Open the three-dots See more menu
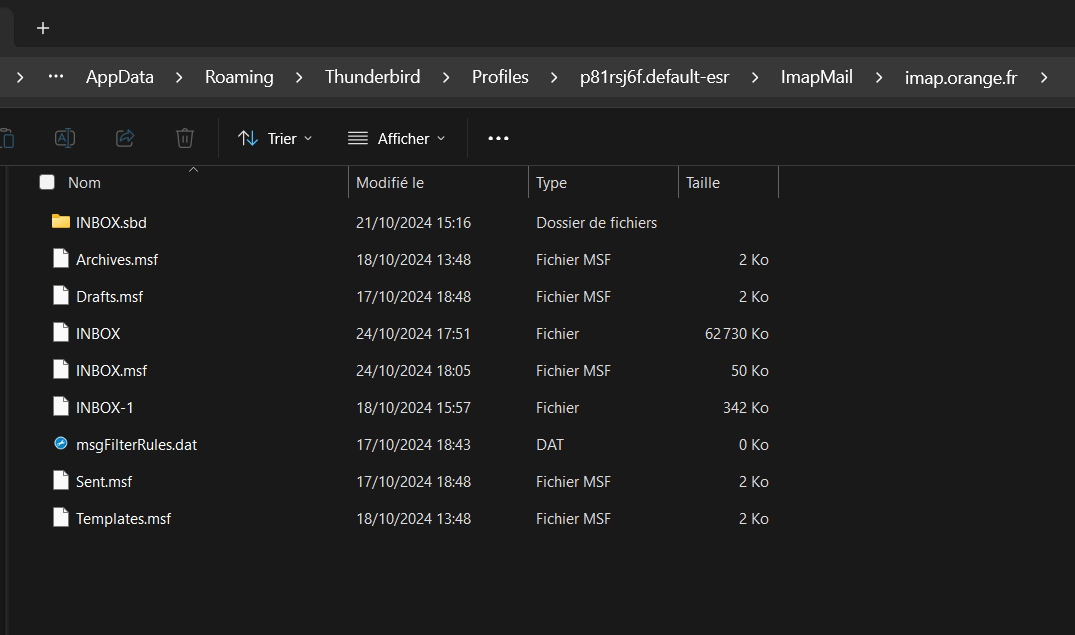1075x635 pixels. [x=498, y=138]
